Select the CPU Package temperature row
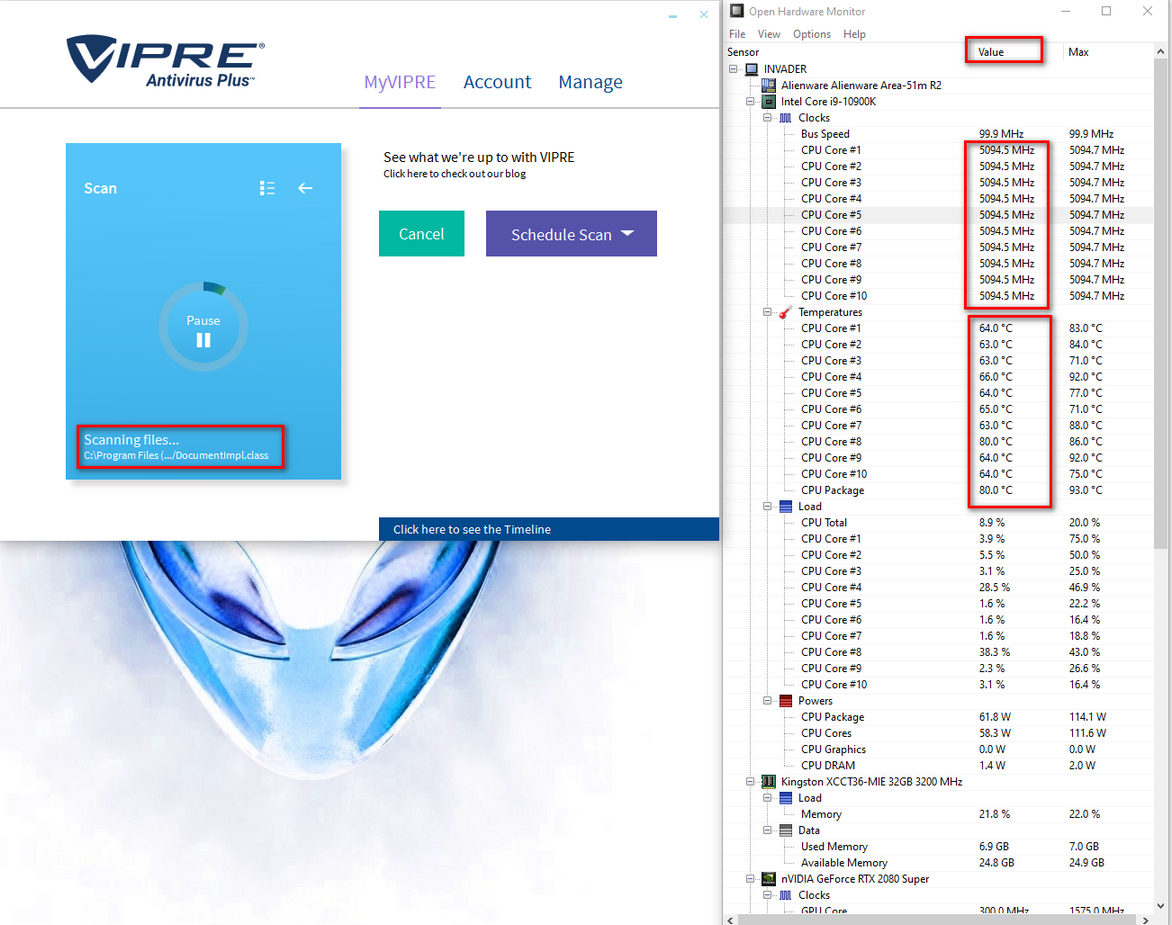 pyautogui.click(x=938, y=490)
